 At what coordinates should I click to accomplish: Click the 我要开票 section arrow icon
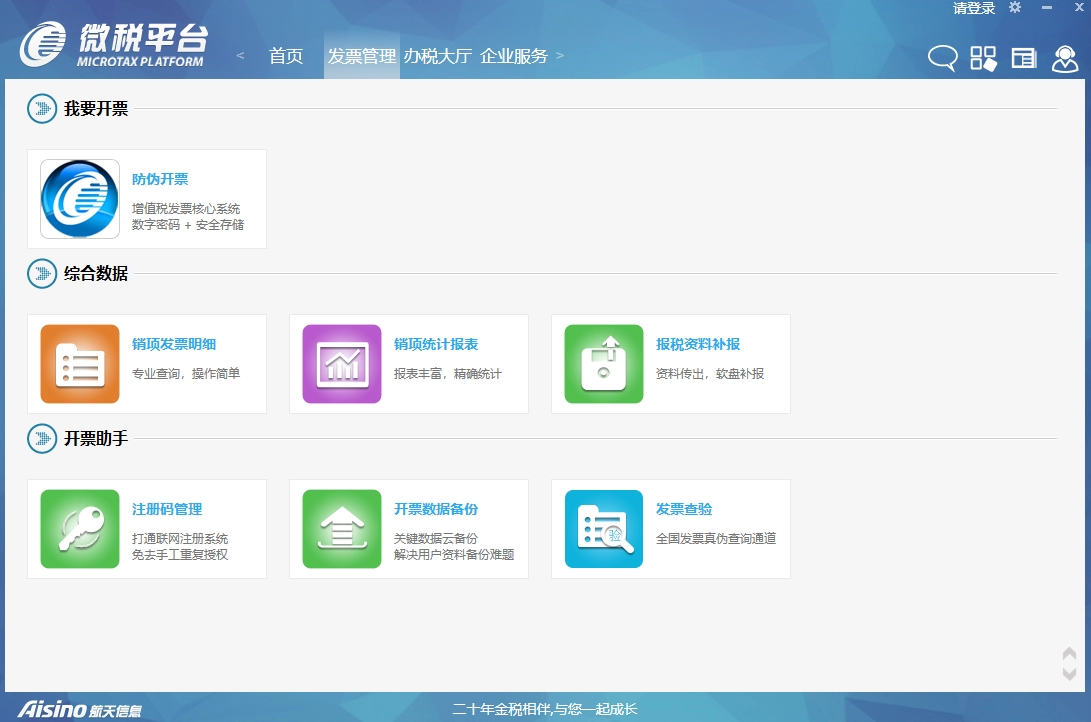[42, 109]
